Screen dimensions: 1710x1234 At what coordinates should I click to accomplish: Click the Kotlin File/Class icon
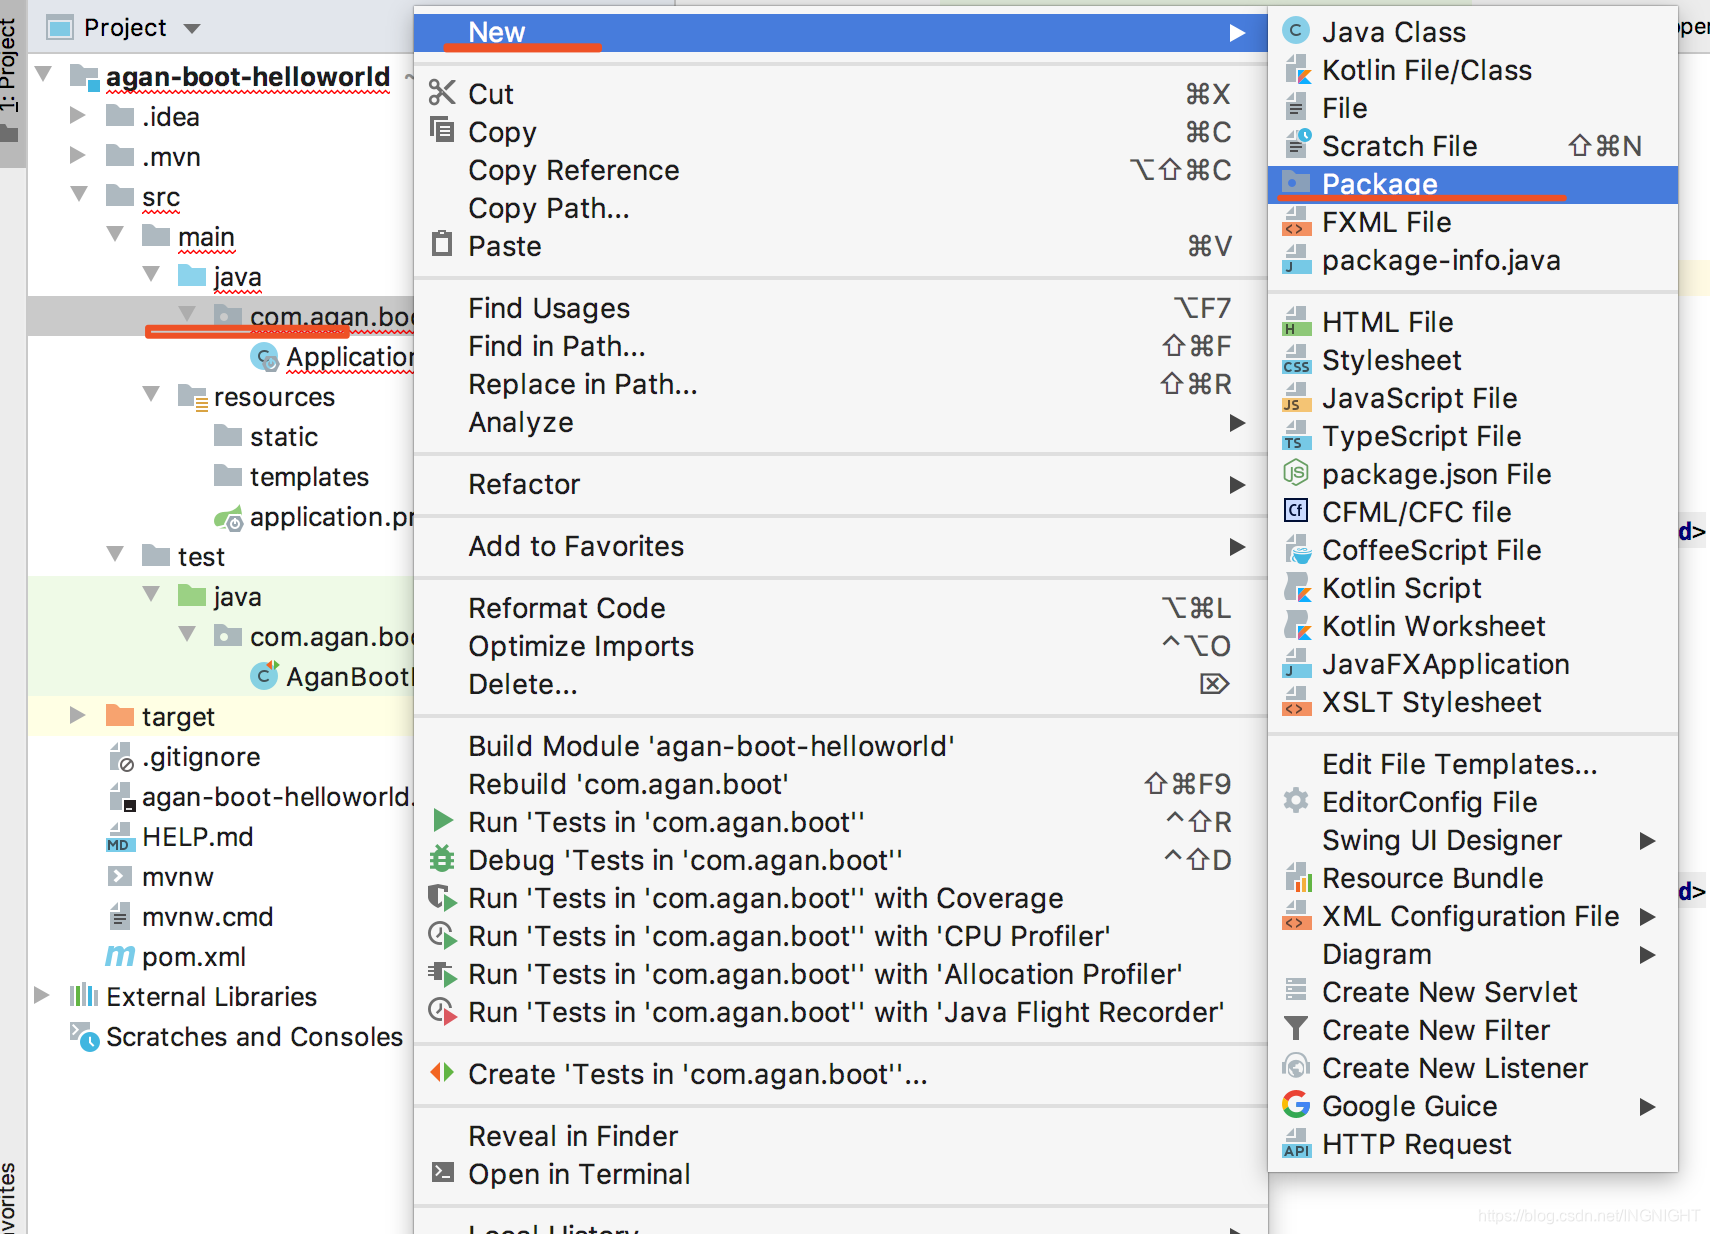click(1296, 70)
